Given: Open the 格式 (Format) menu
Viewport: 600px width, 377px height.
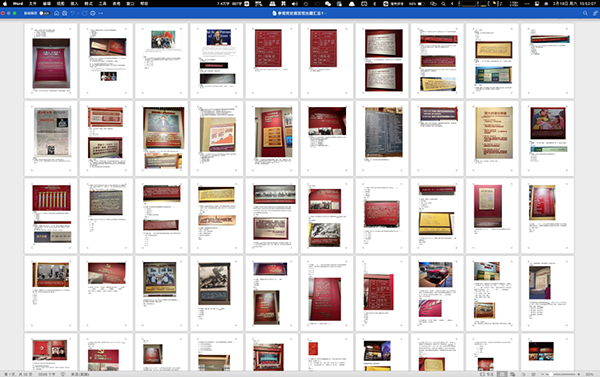Looking at the screenshot, I should coord(88,3).
